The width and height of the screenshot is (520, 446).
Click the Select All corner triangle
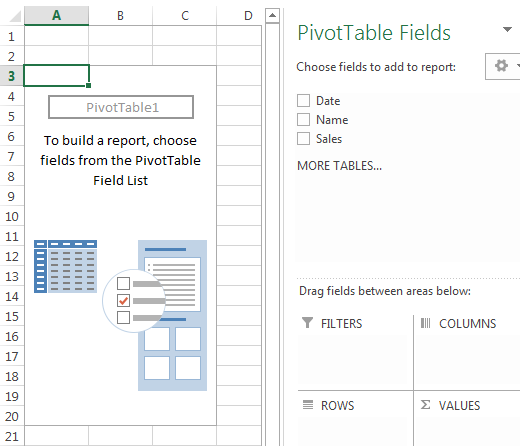click(15, 16)
